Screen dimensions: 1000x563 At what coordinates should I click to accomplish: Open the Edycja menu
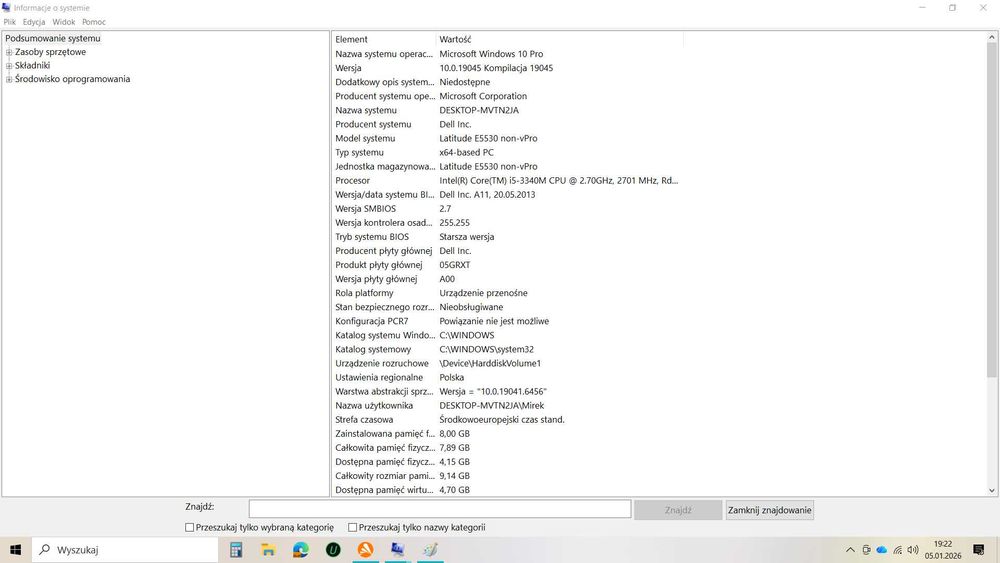(34, 22)
